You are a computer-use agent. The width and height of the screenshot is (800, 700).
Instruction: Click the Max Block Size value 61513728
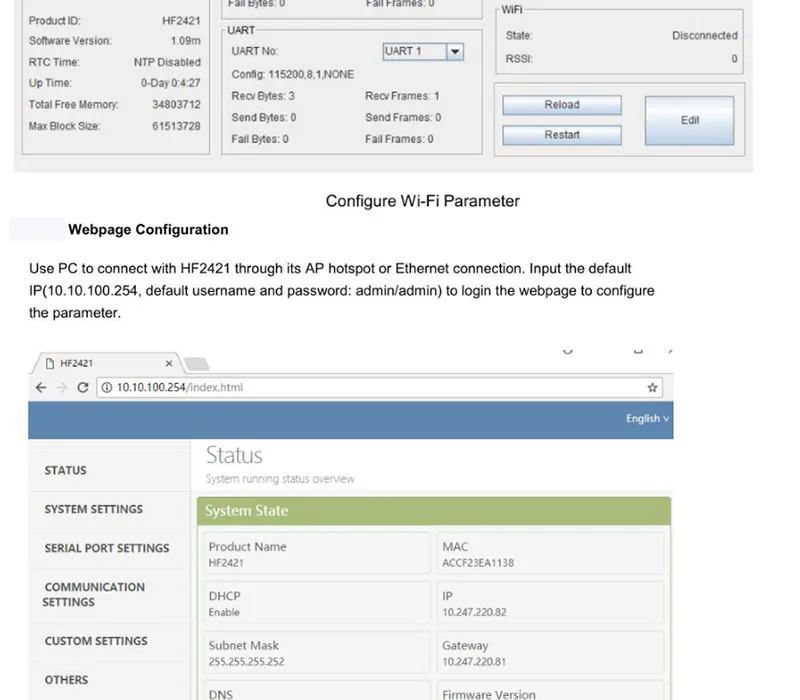[x=177, y=126]
